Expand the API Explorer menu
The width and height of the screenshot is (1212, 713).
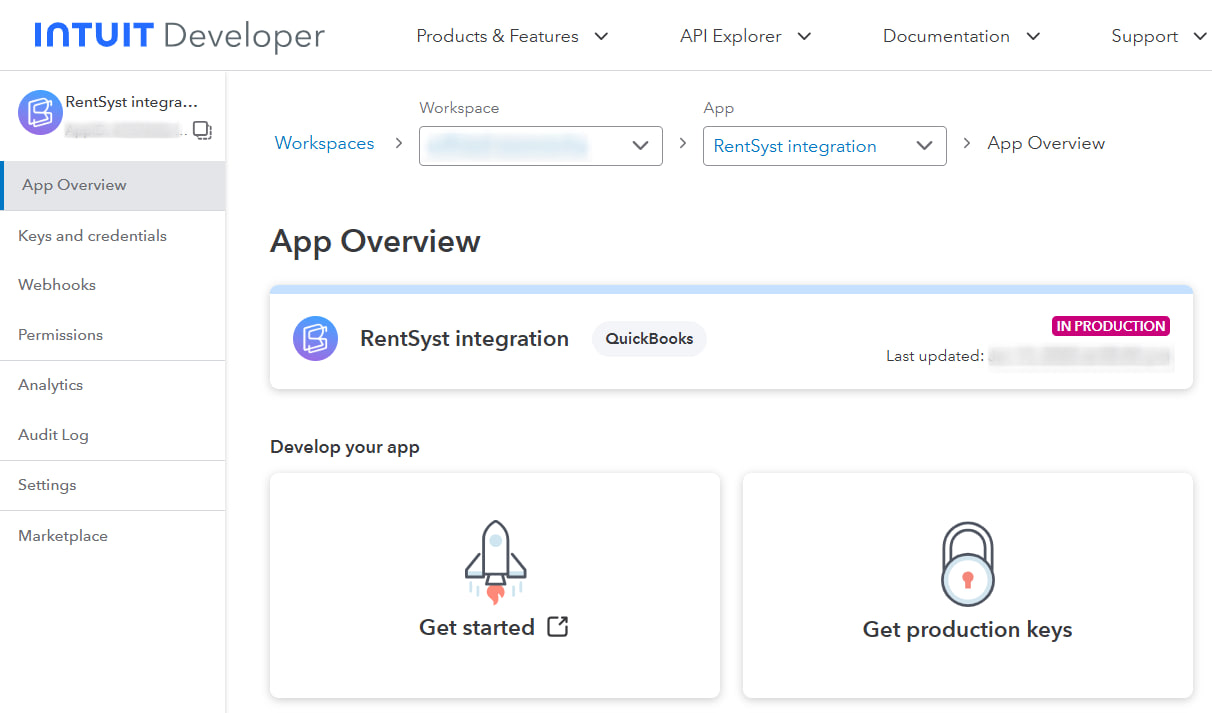click(745, 36)
